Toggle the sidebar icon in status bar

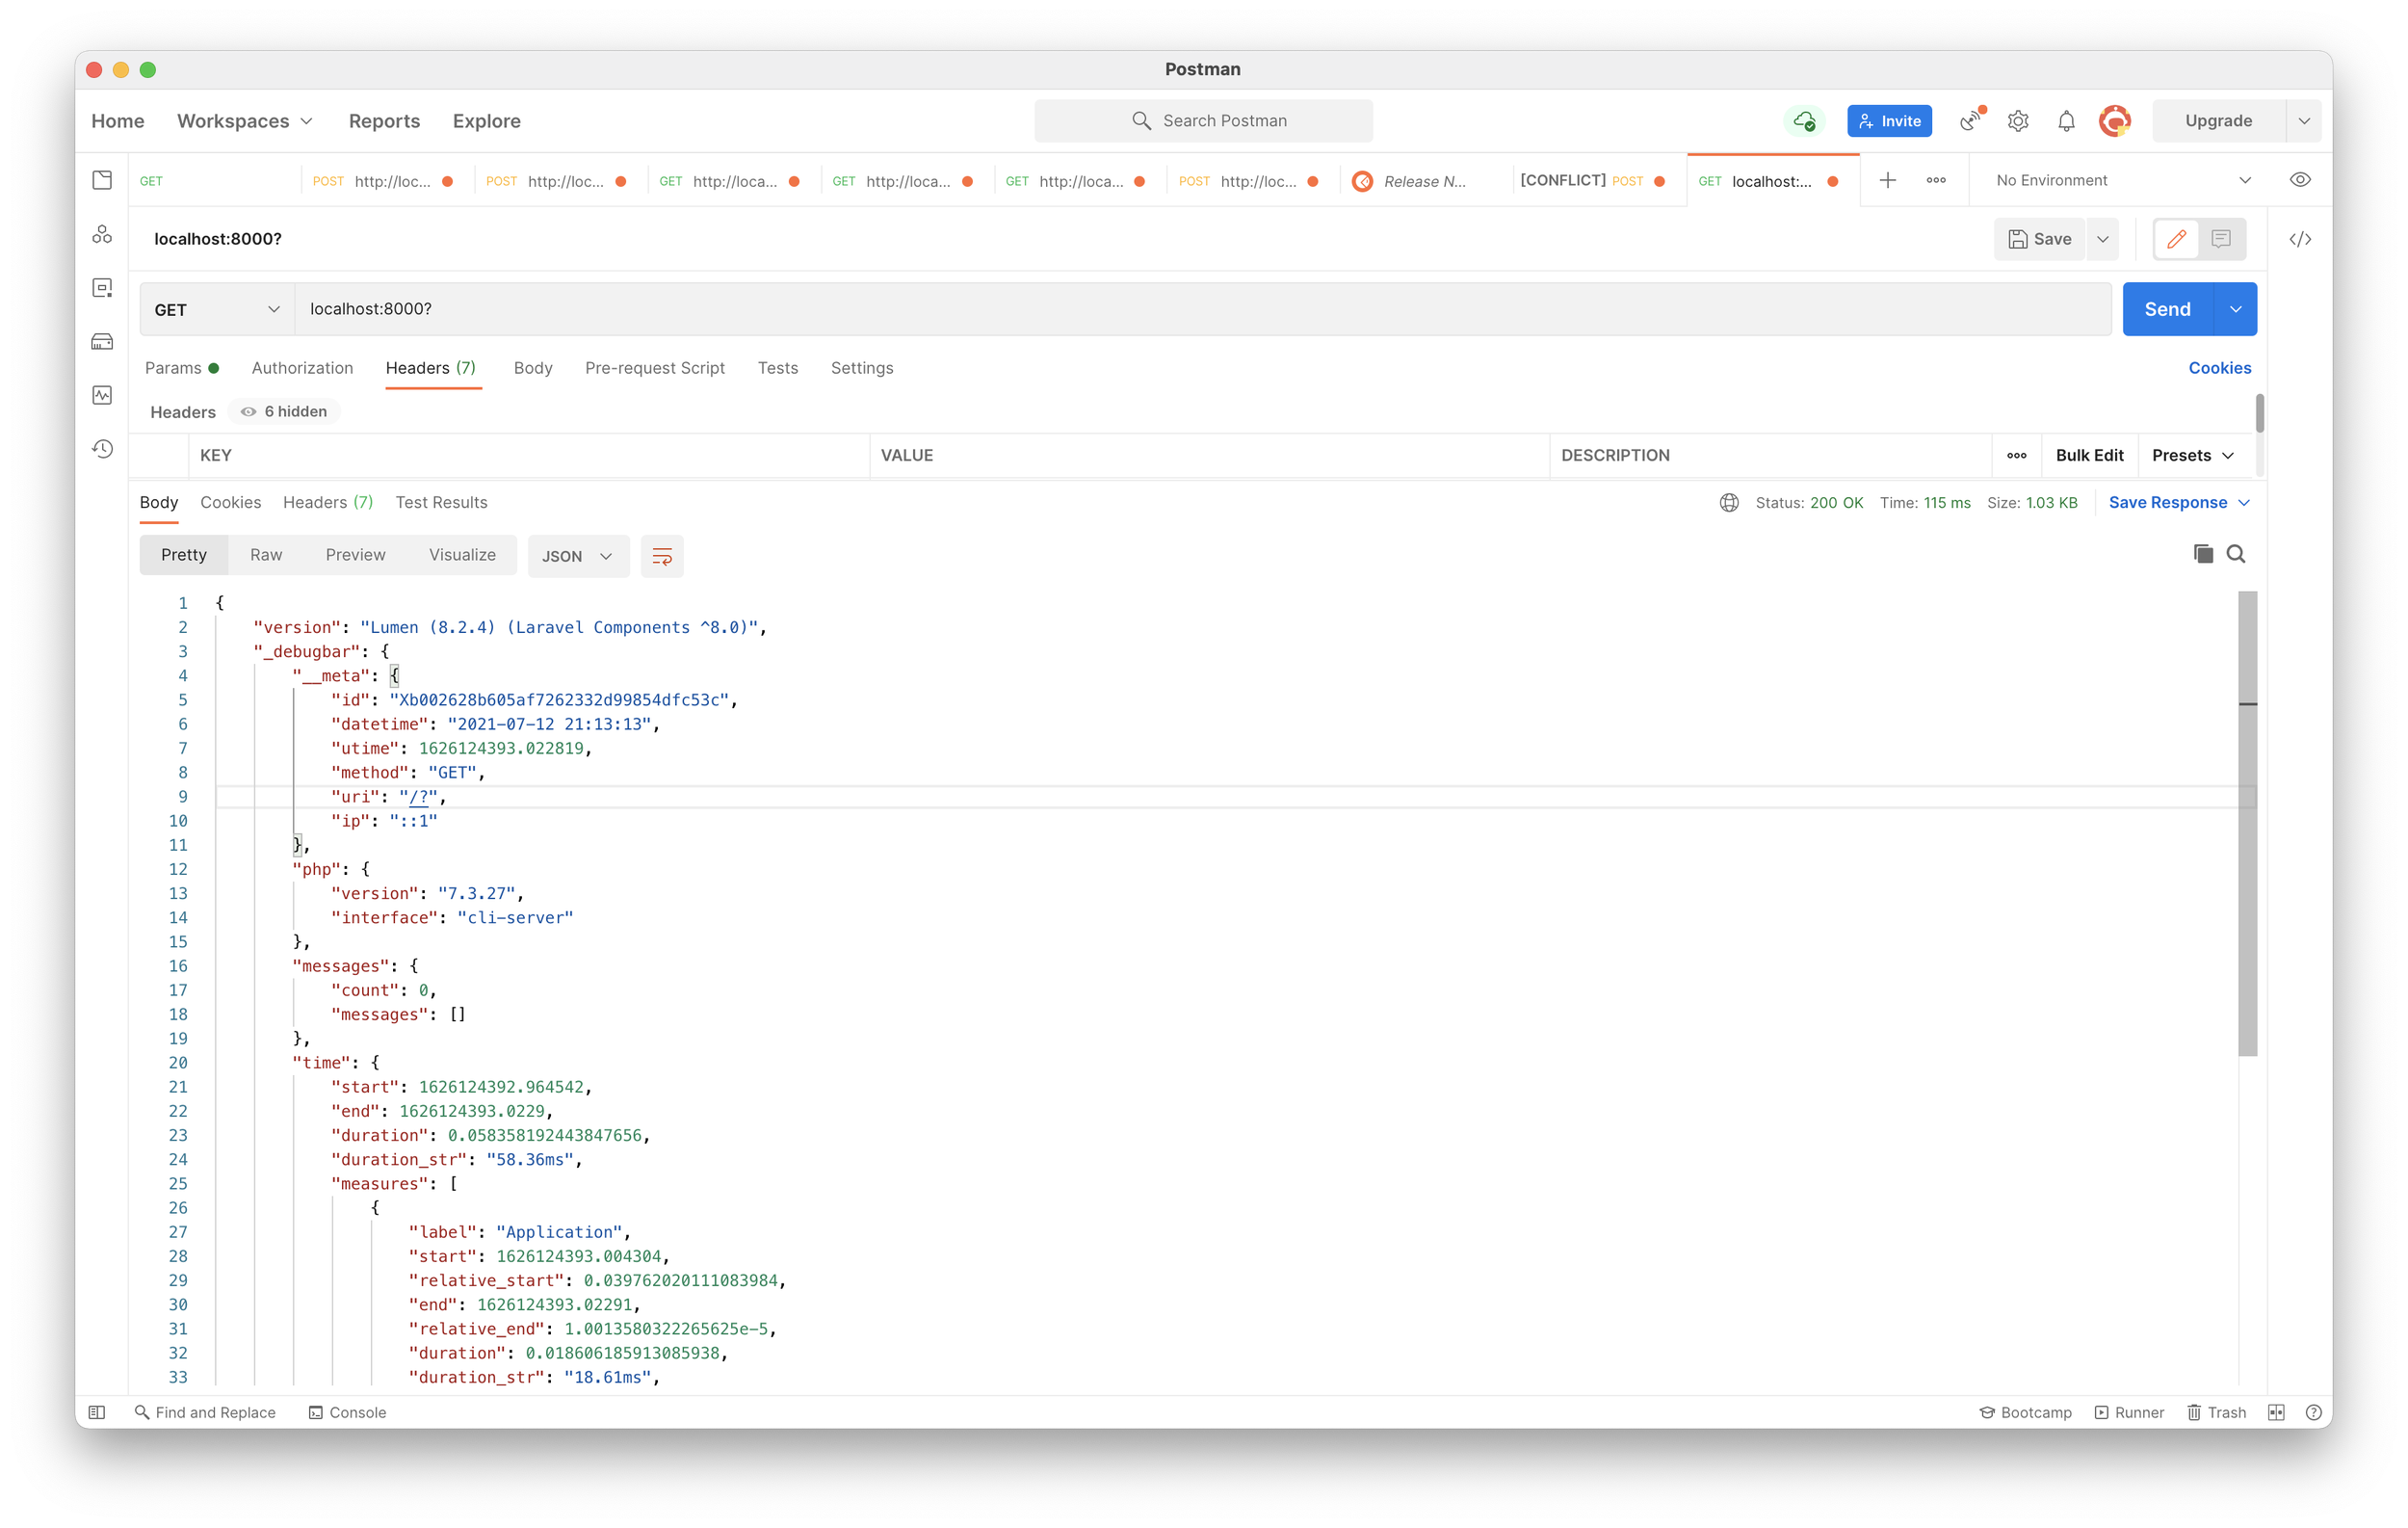97,1412
